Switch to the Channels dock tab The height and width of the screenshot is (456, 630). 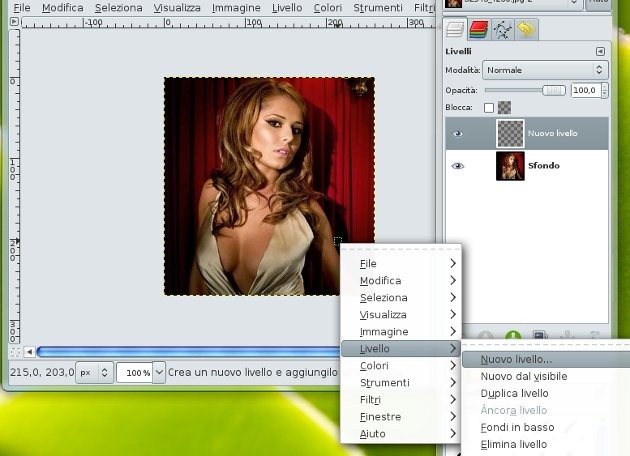[x=479, y=29]
